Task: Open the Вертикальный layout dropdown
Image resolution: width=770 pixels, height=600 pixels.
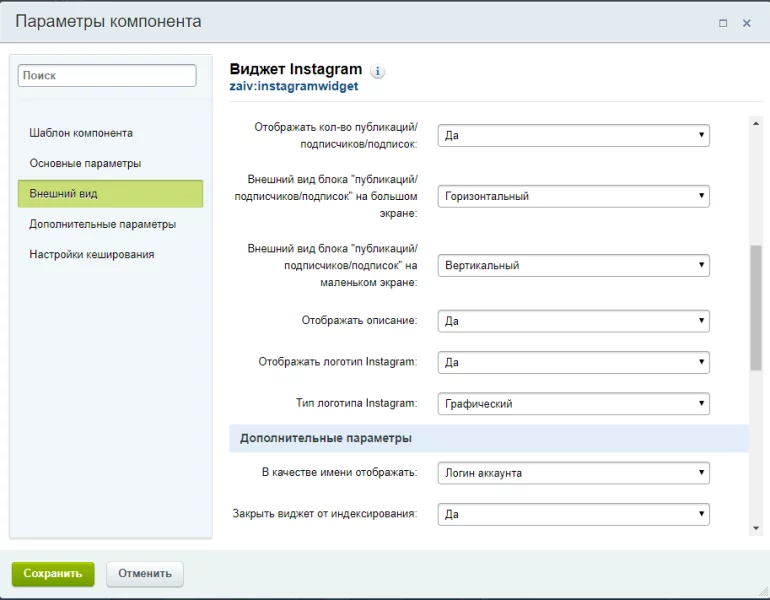Action: click(573, 265)
